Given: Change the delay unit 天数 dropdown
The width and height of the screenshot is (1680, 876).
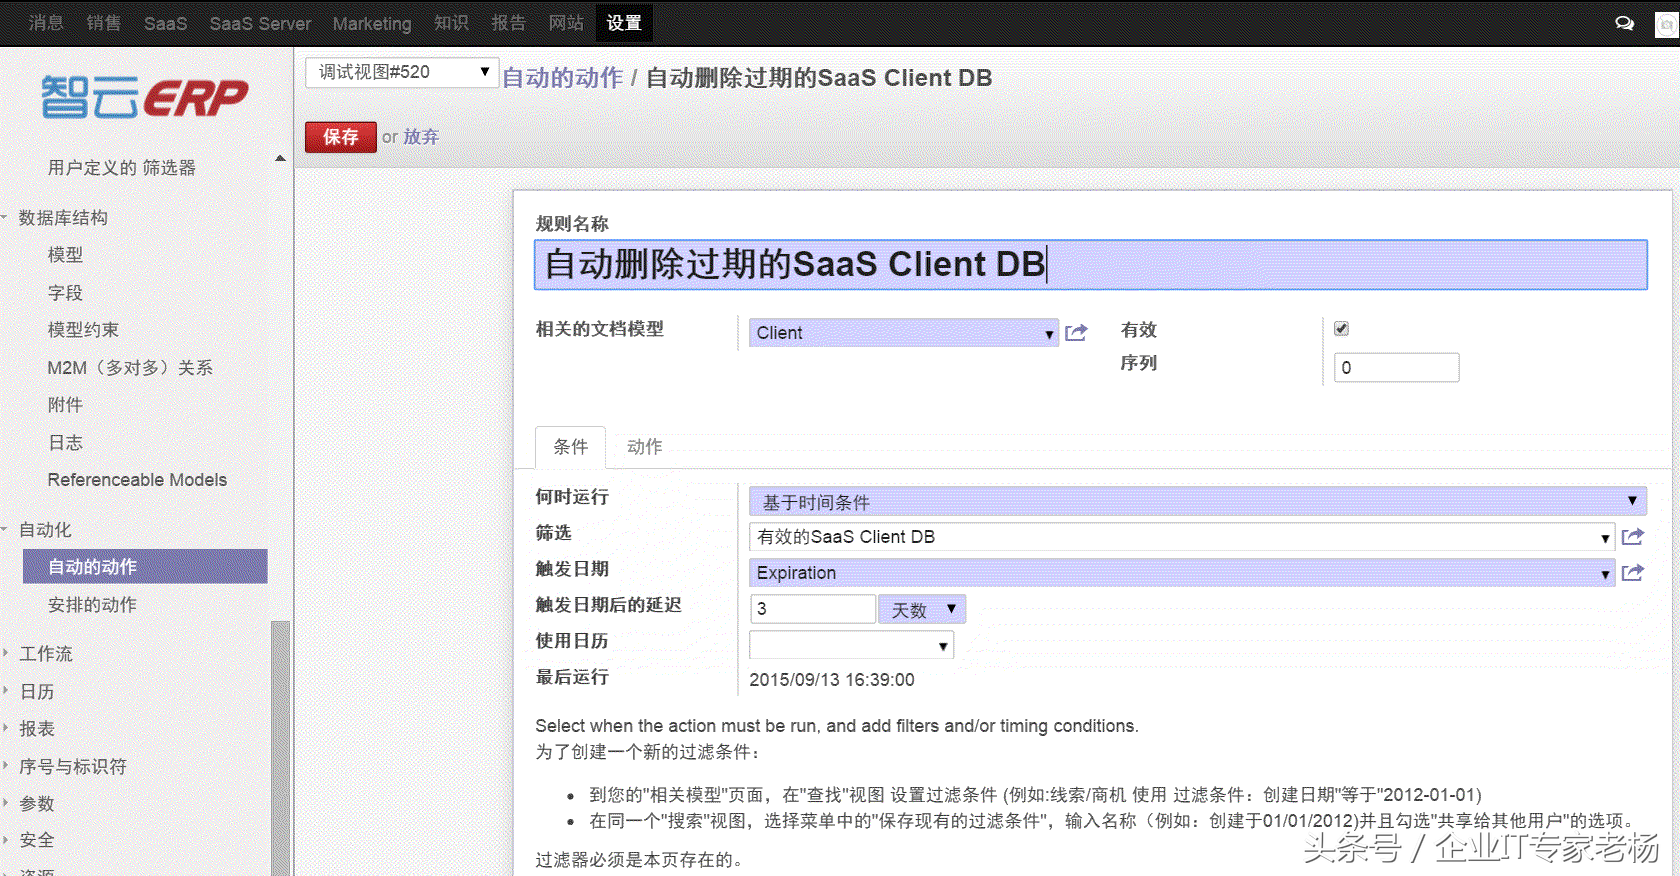Looking at the screenshot, I should point(921,609).
